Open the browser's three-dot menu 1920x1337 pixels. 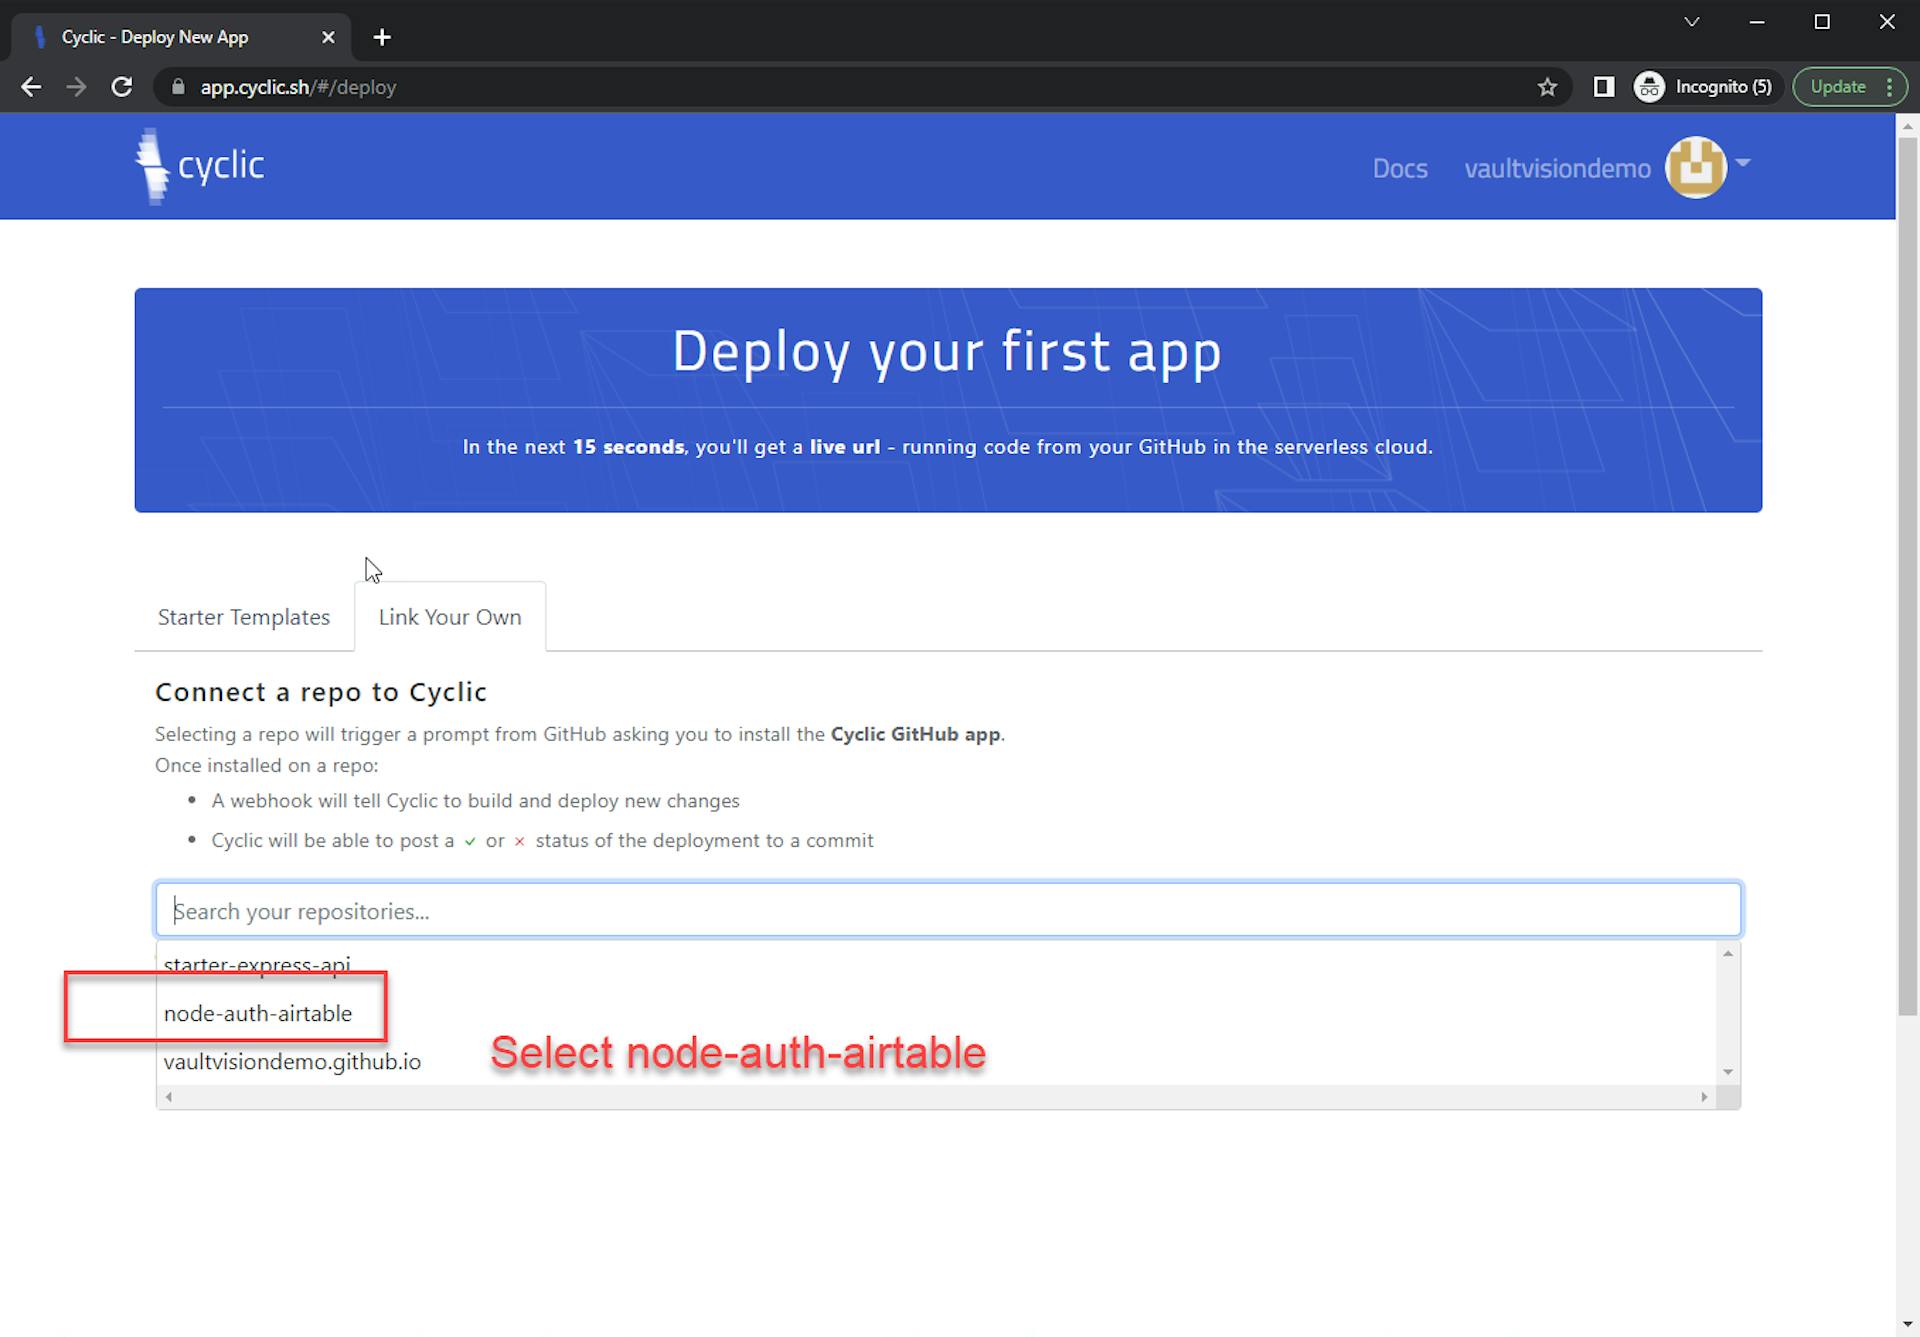(x=1892, y=87)
